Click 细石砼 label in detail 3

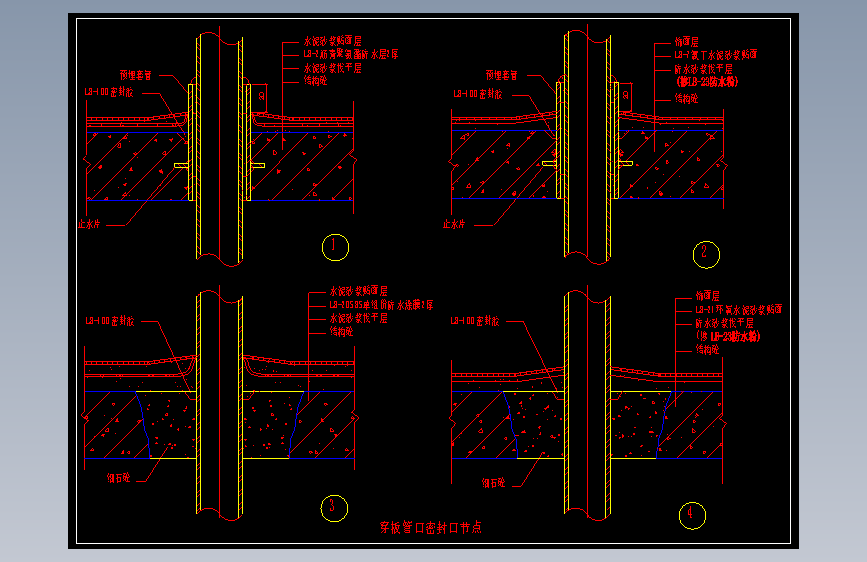click(x=119, y=478)
